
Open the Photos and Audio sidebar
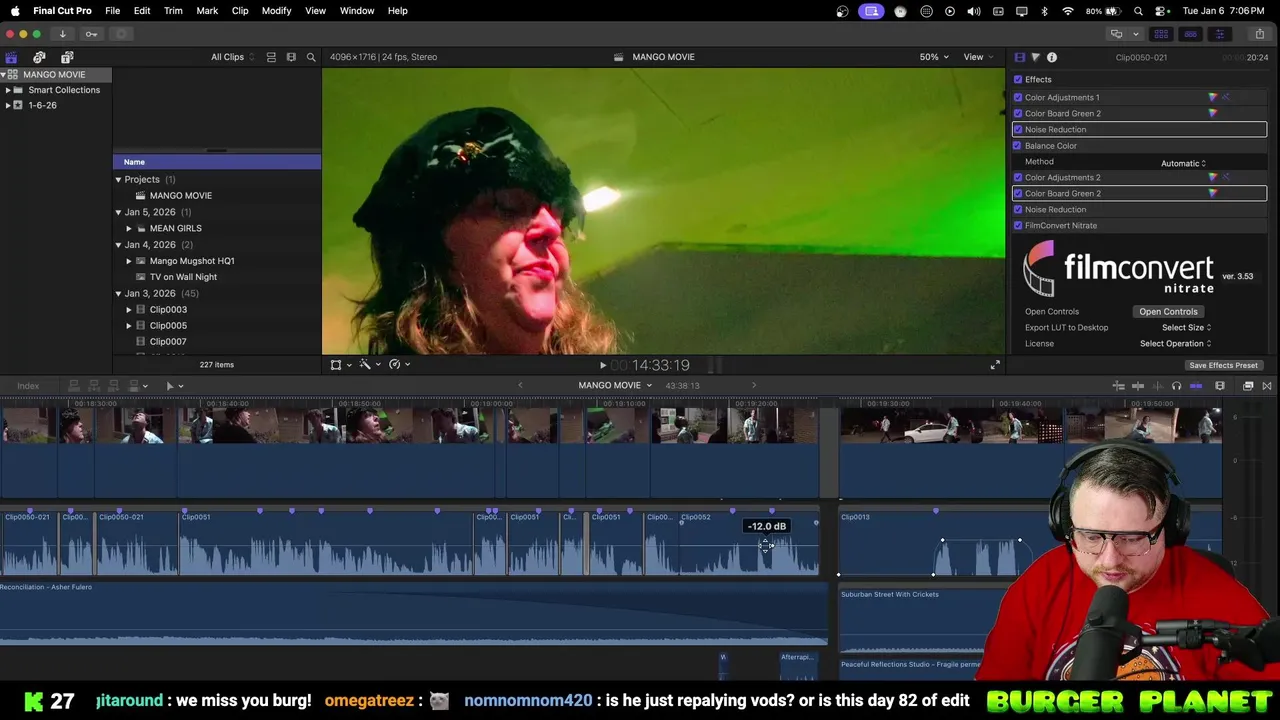(x=39, y=57)
